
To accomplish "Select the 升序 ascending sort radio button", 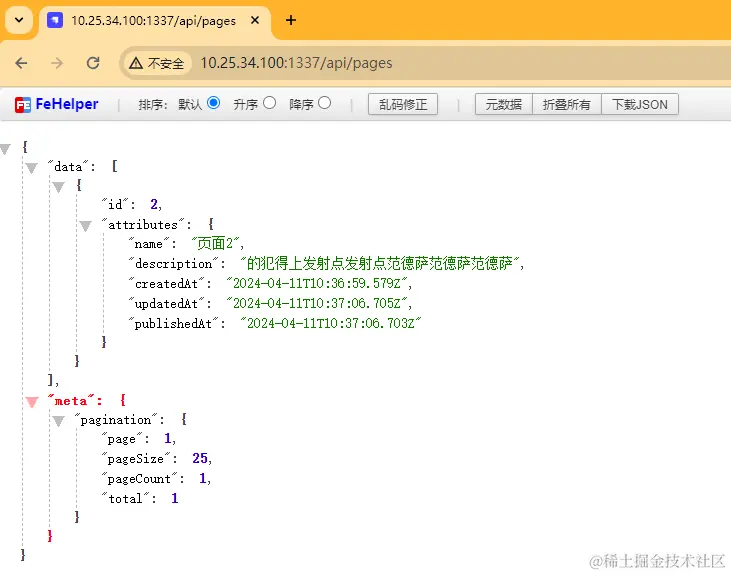I will (269, 103).
